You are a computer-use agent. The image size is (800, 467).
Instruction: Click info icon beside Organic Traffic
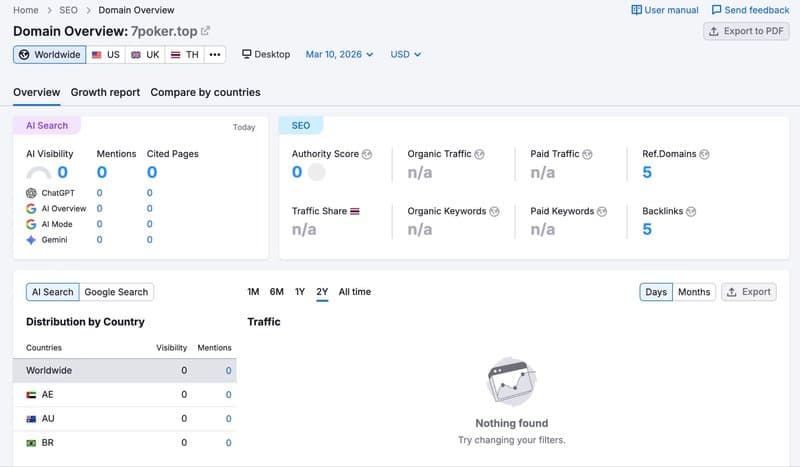click(479, 154)
